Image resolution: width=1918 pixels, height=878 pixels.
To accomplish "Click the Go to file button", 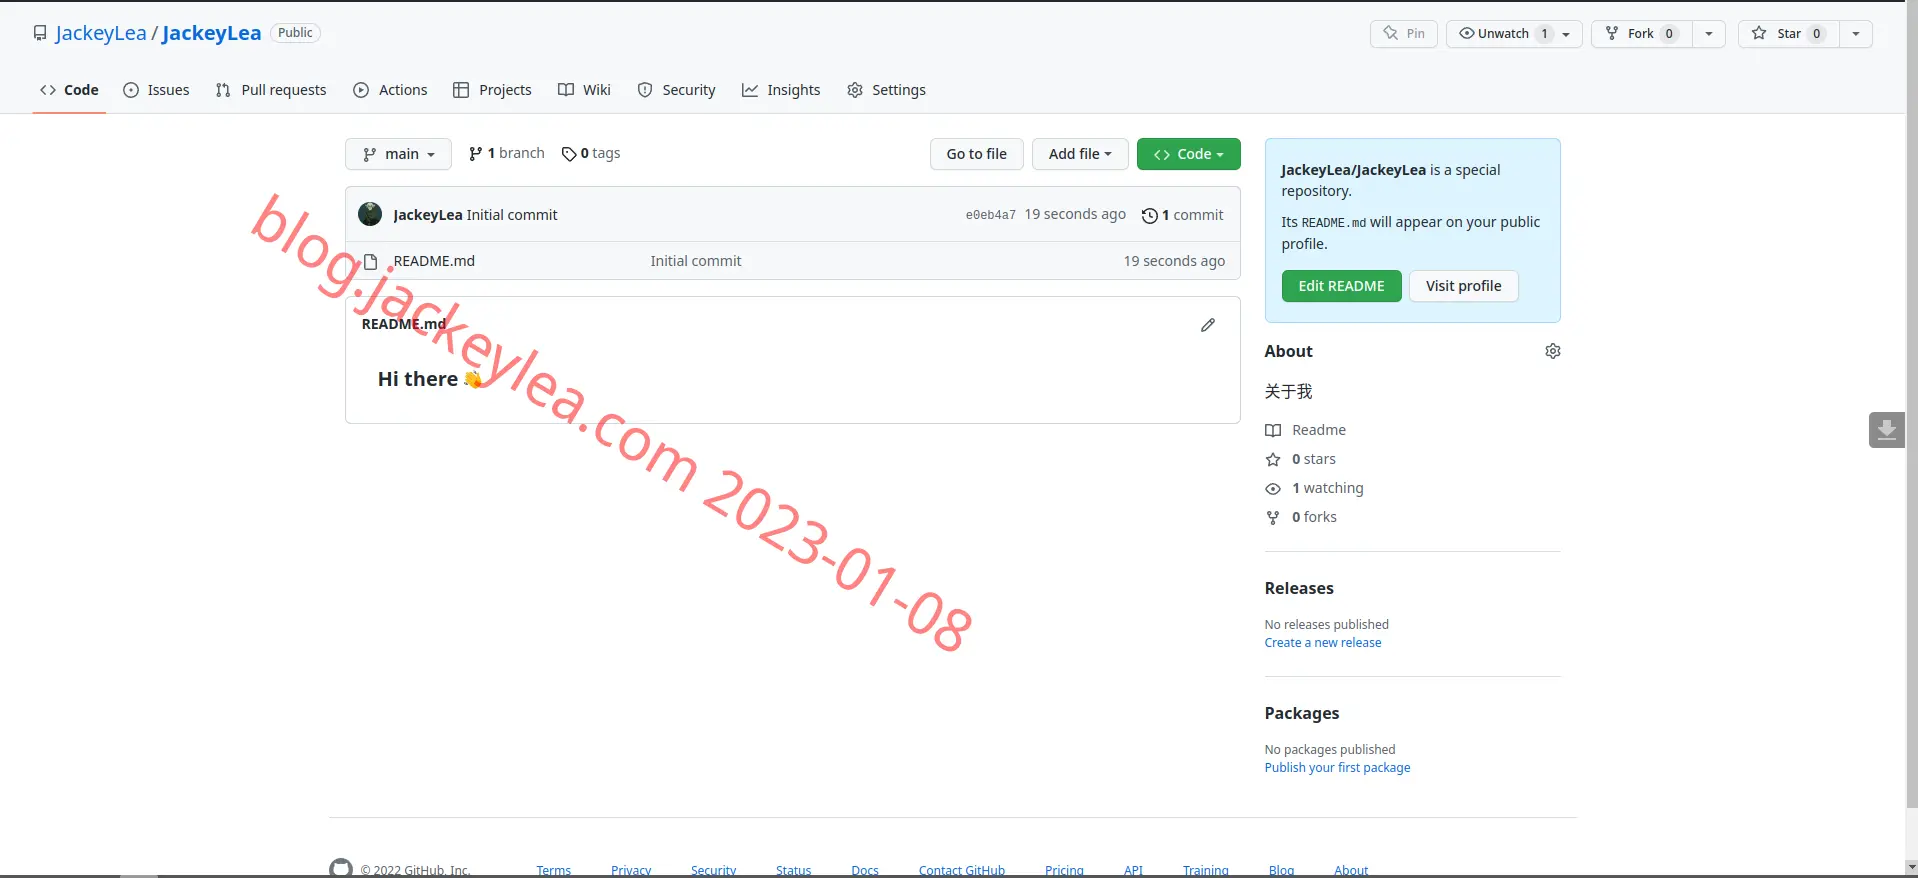I will (976, 154).
